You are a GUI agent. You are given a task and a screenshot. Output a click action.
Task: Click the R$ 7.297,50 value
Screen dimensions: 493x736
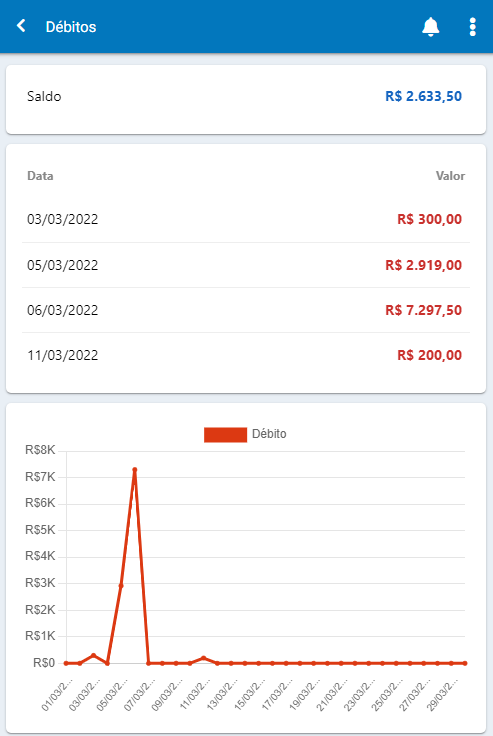(x=424, y=310)
